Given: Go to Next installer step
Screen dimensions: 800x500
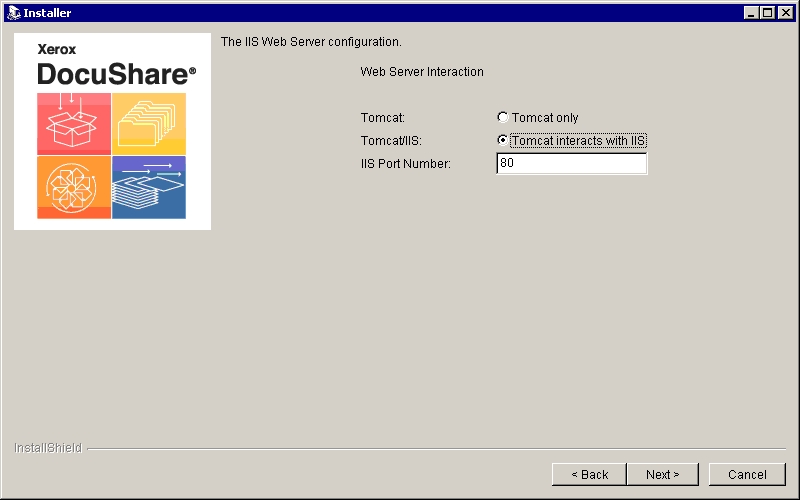Looking at the screenshot, I should pos(662,474).
